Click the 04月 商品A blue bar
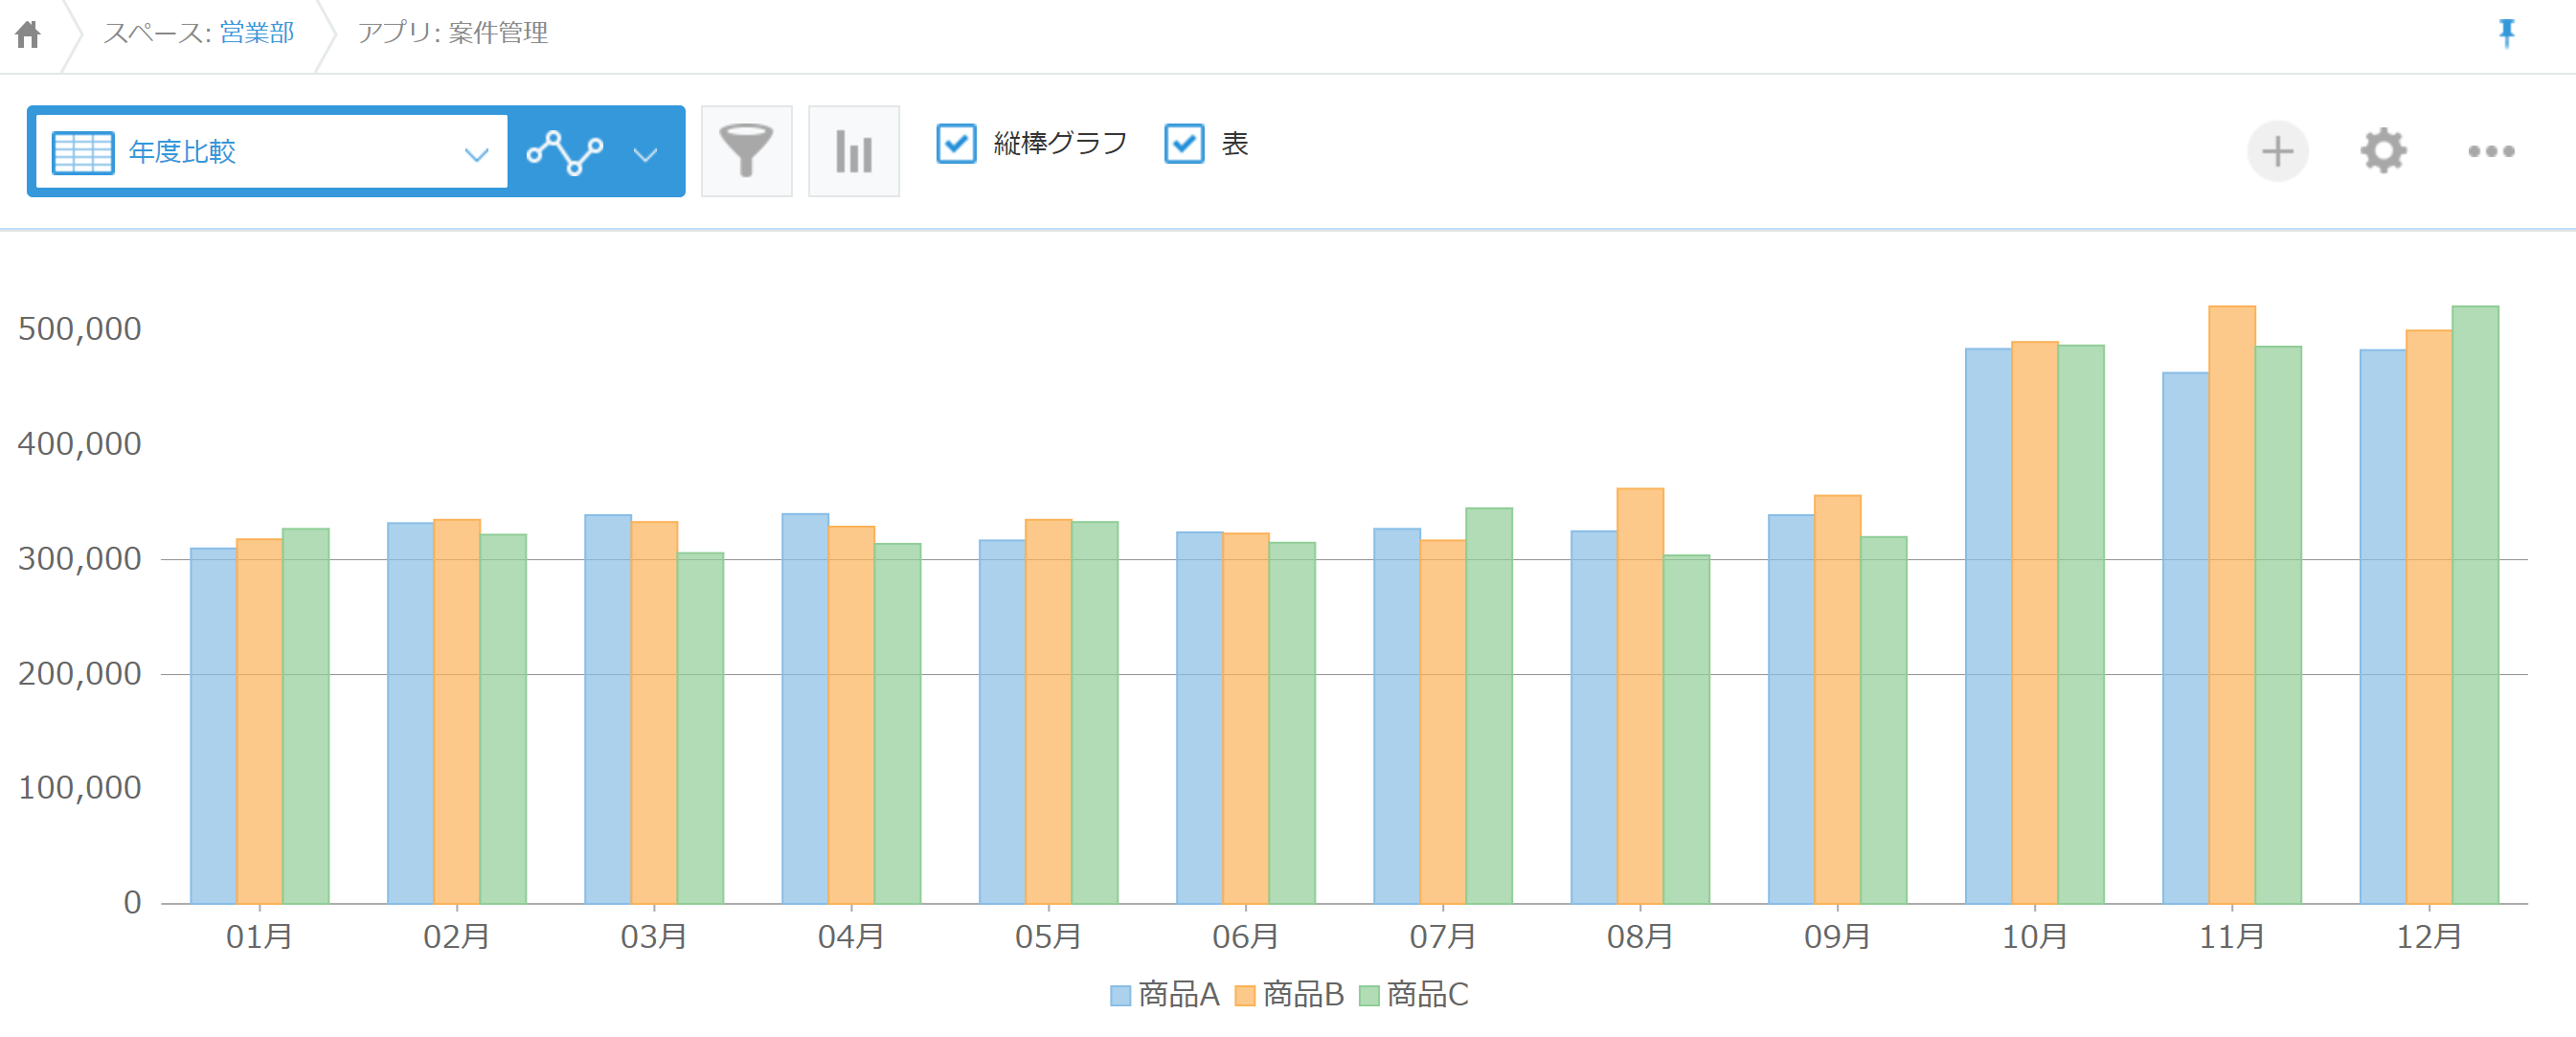Screen dimensions: 2576x1037 pyautogui.click(x=805, y=709)
